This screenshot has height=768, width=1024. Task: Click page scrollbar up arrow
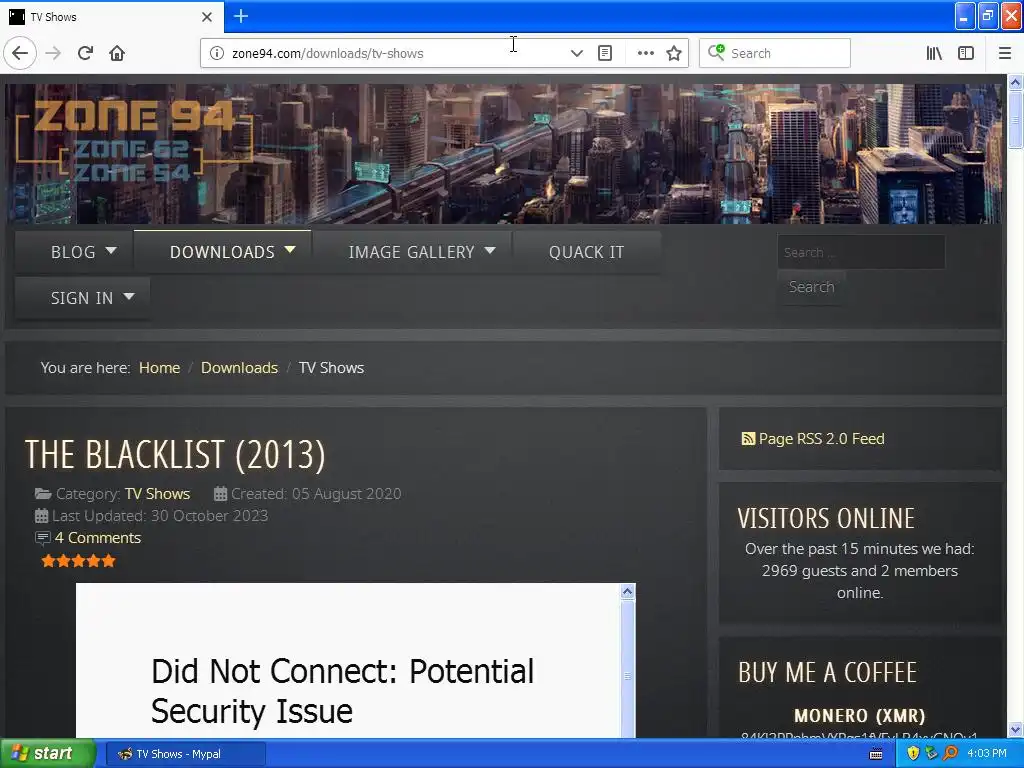[1016, 82]
